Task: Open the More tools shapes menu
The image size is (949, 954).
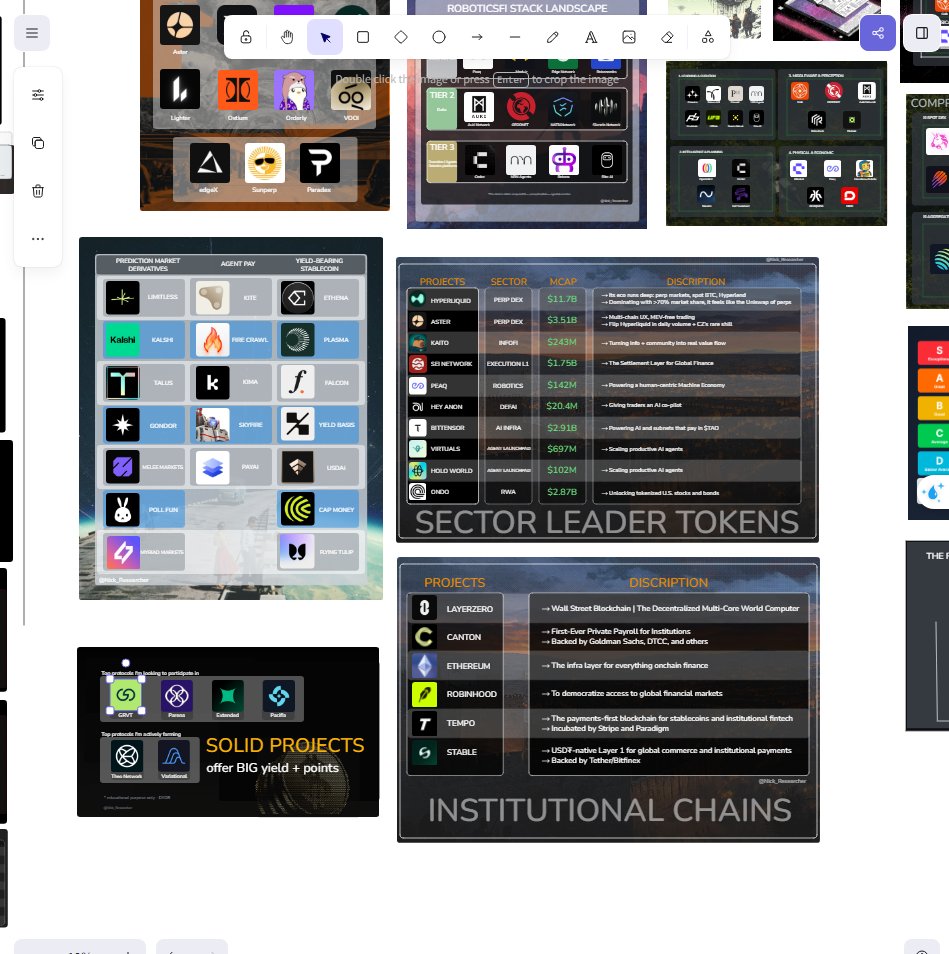Action: (x=707, y=37)
